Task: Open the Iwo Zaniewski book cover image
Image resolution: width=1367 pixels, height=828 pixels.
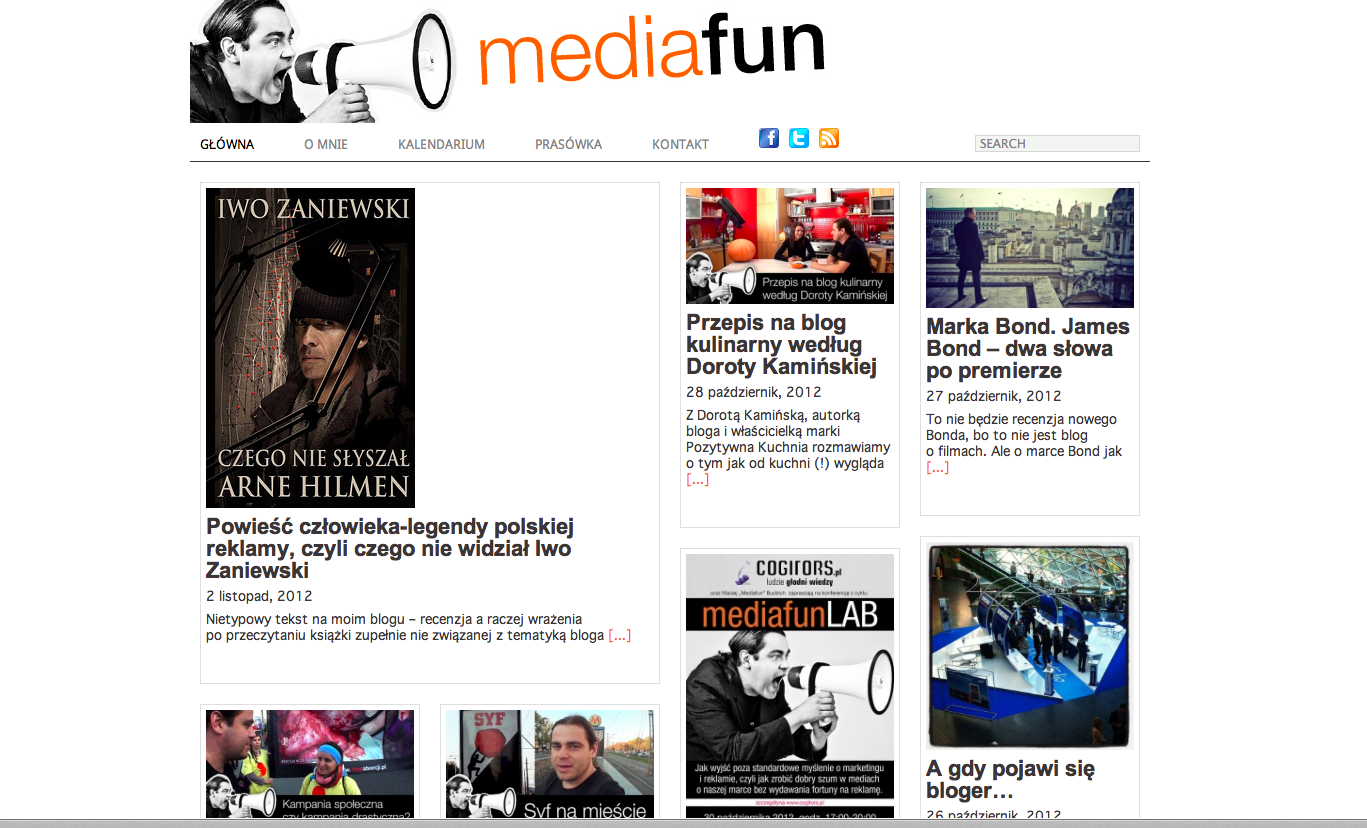Action: pos(310,347)
